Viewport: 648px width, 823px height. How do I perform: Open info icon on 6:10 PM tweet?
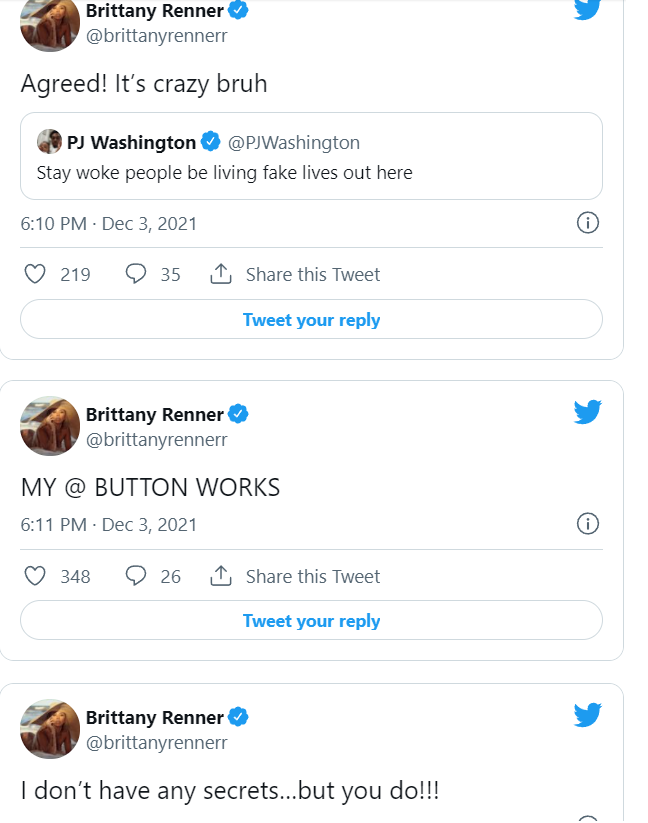[x=588, y=223]
